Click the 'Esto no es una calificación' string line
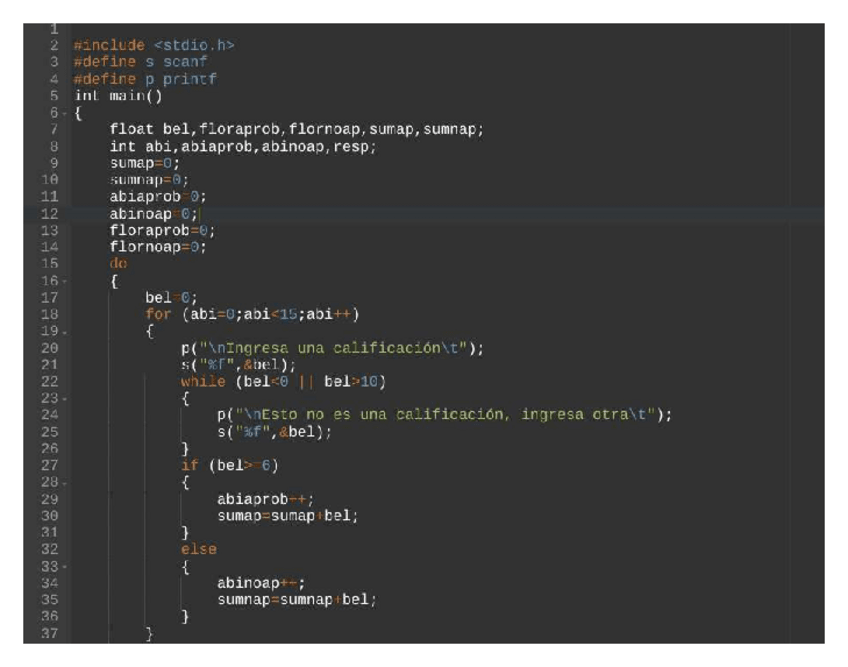 [445, 415]
